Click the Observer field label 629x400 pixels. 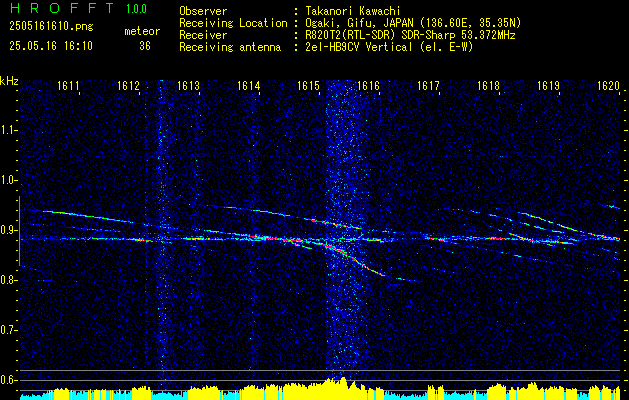pos(203,11)
